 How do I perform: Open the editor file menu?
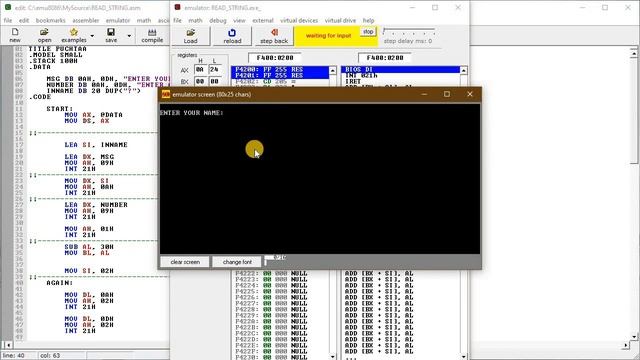pyautogui.click(x=8, y=20)
